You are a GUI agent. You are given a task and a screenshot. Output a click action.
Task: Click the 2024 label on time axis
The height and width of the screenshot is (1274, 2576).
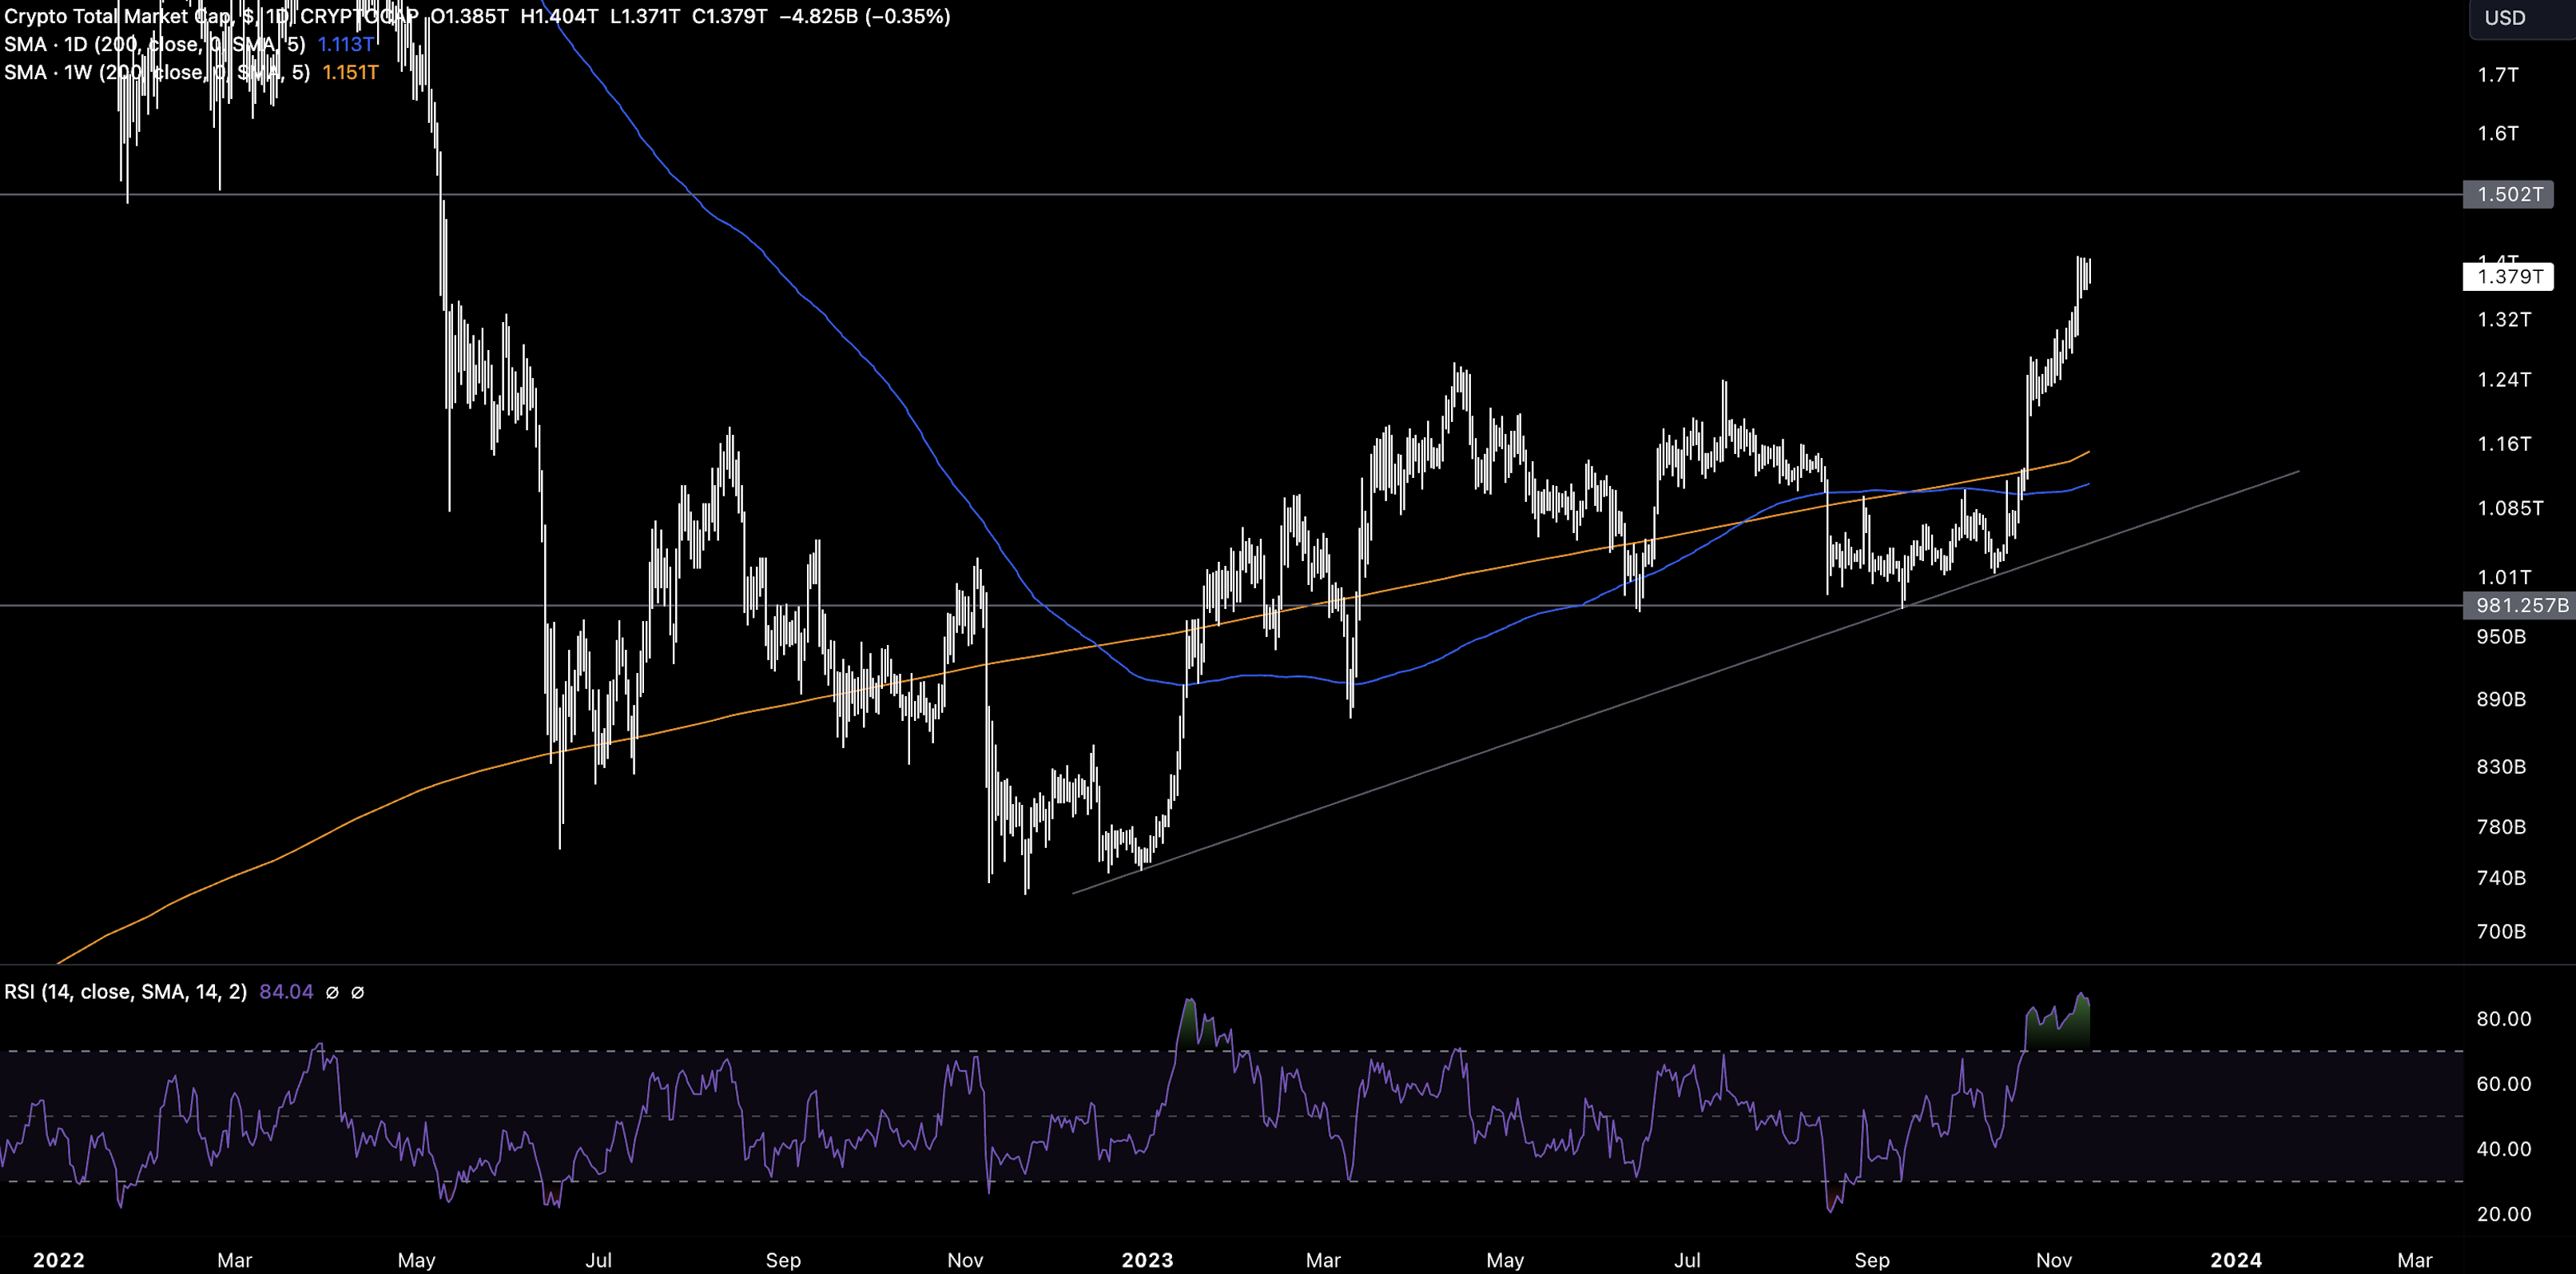pyautogui.click(x=2235, y=1259)
